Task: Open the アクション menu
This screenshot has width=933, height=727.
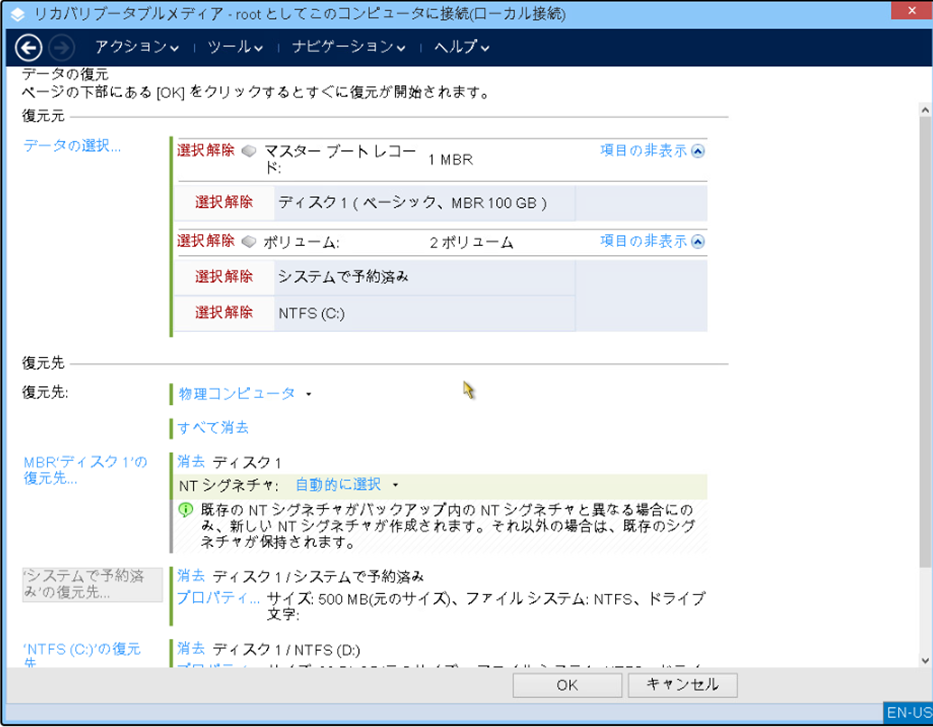Action: pos(137,47)
